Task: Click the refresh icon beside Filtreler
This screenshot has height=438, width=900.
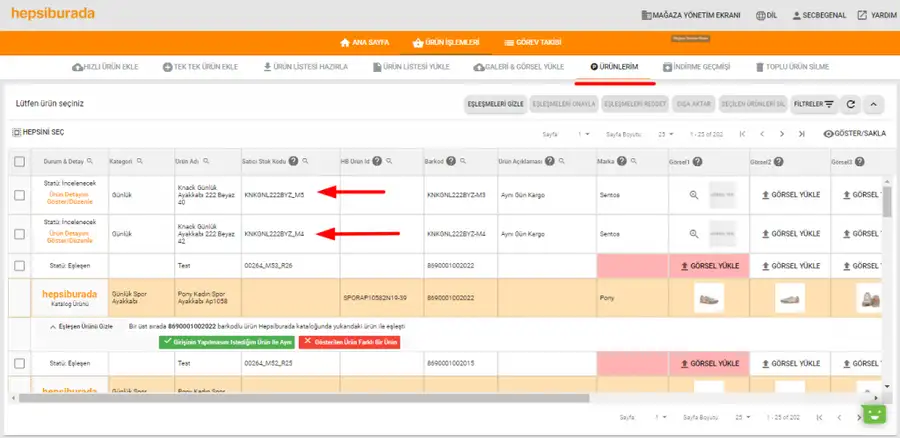Action: click(x=851, y=104)
